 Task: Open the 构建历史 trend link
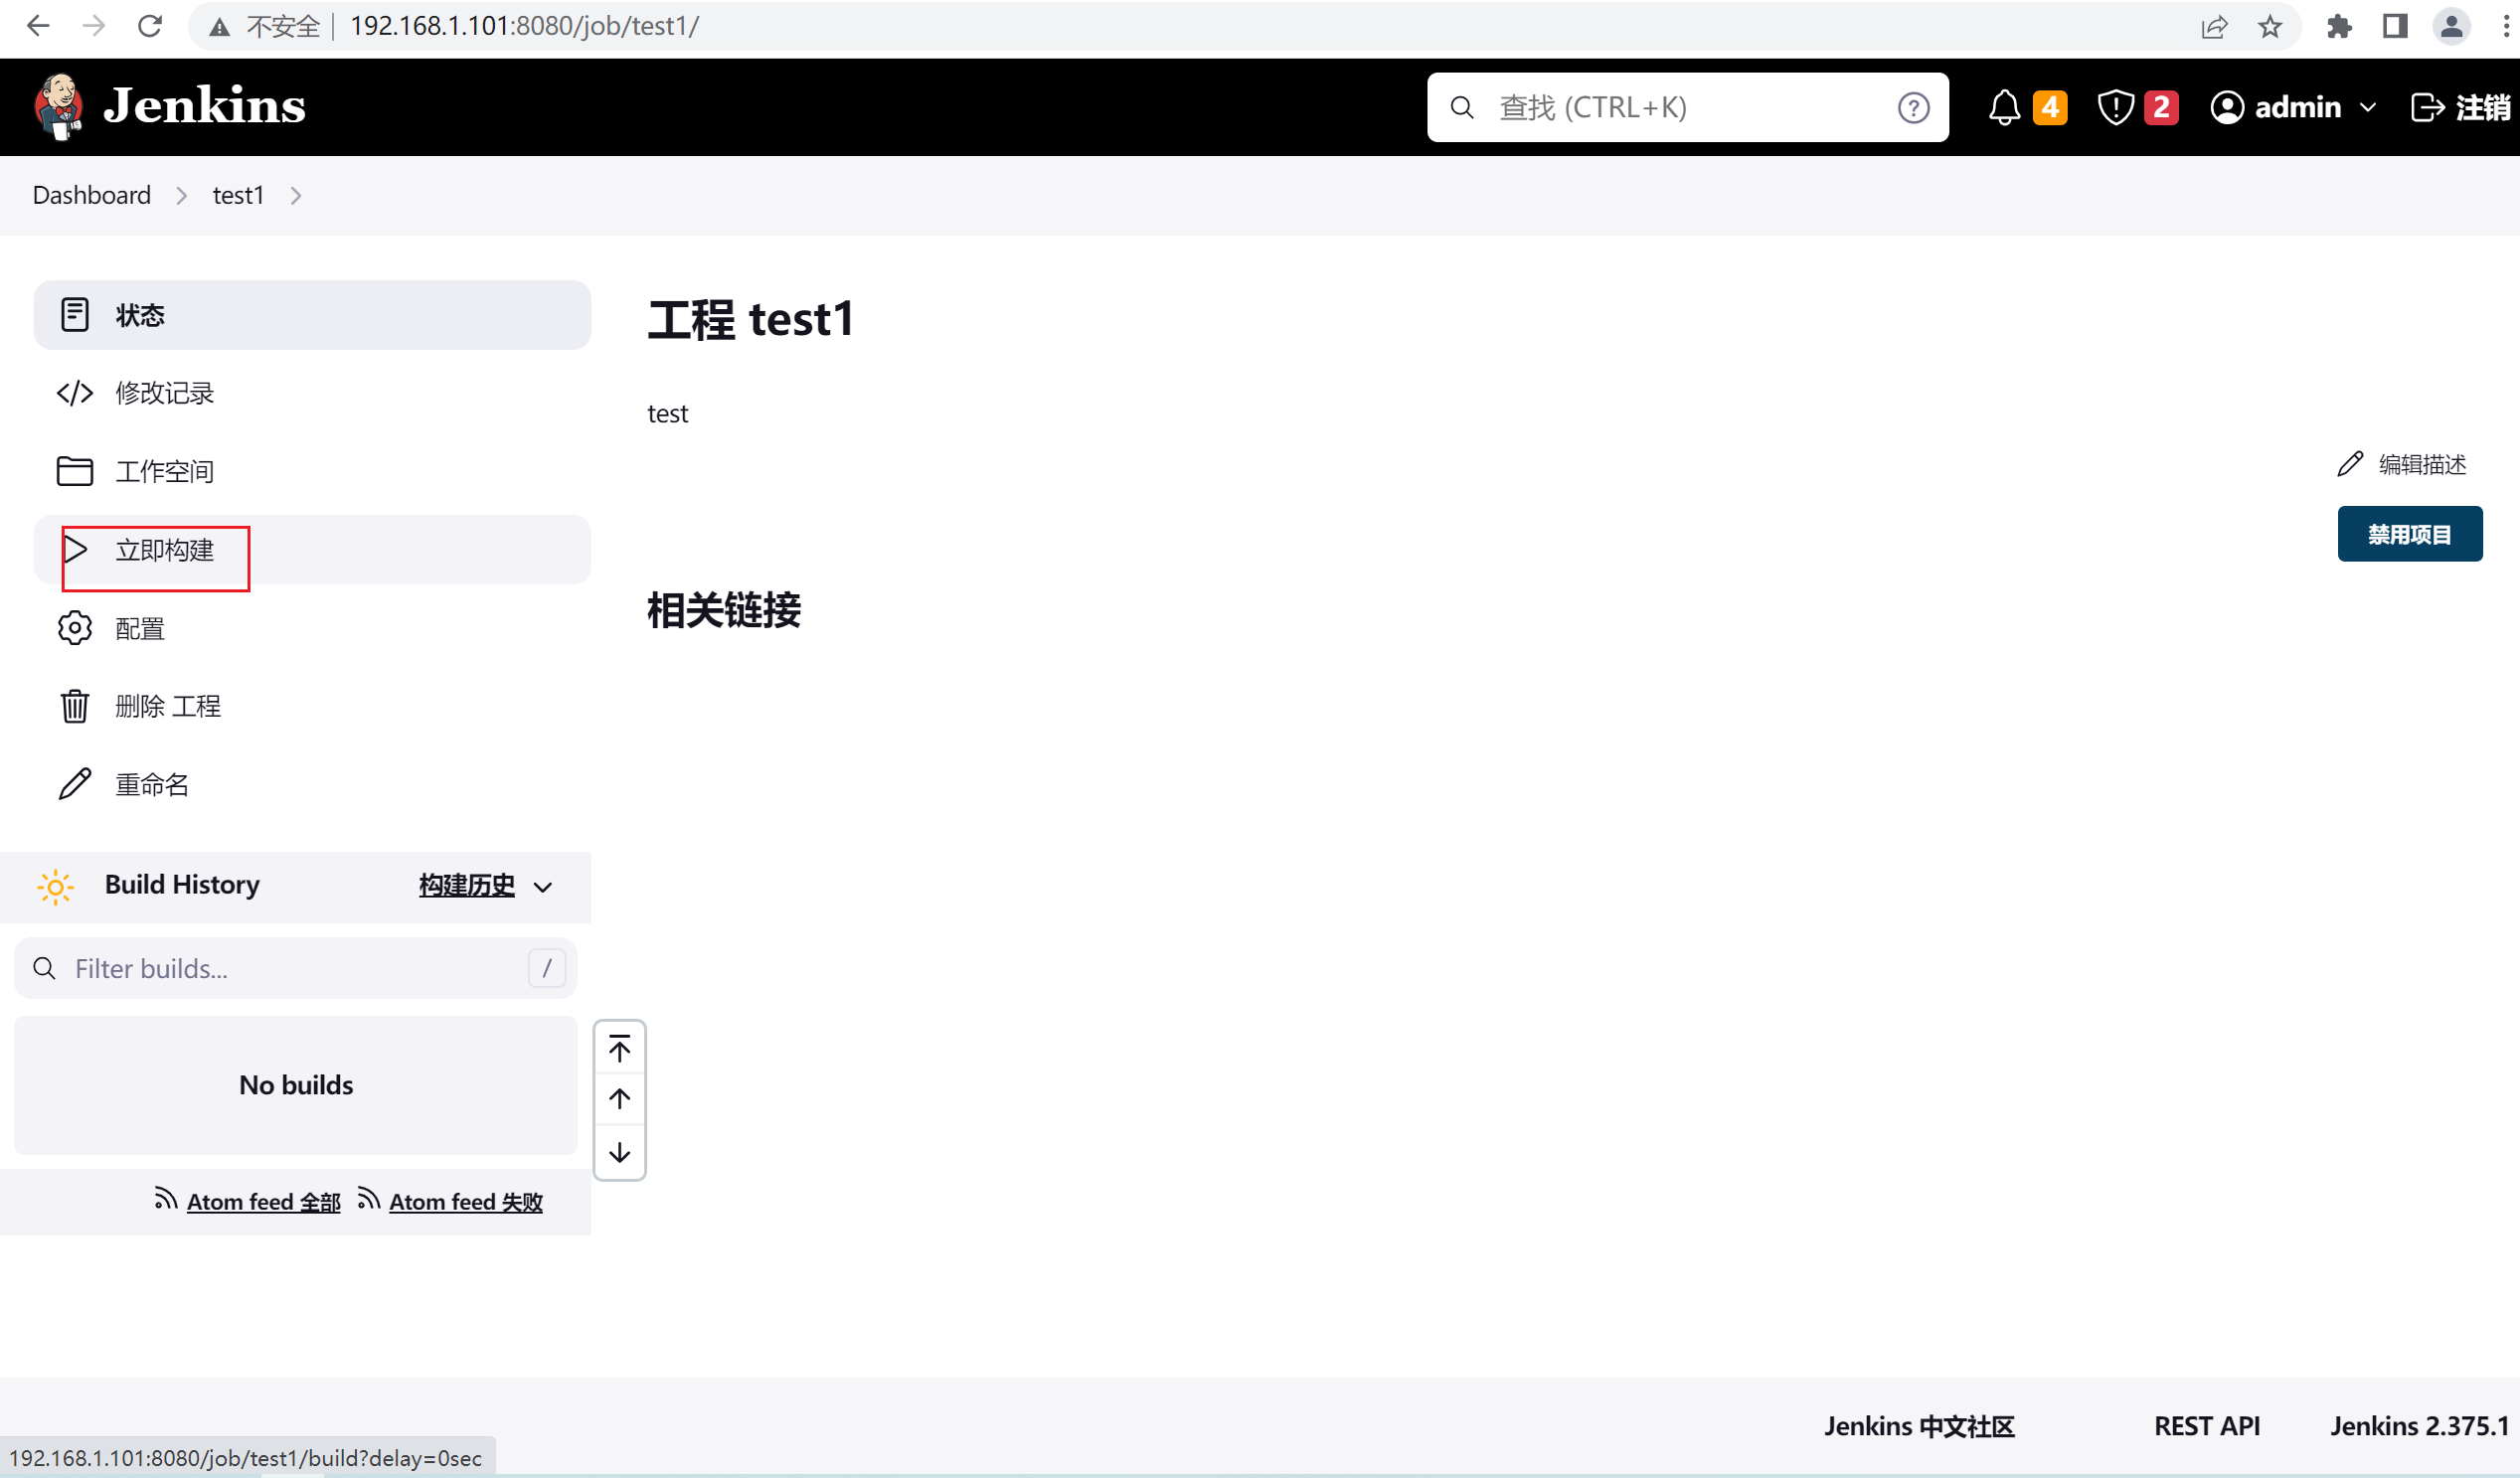pos(467,885)
